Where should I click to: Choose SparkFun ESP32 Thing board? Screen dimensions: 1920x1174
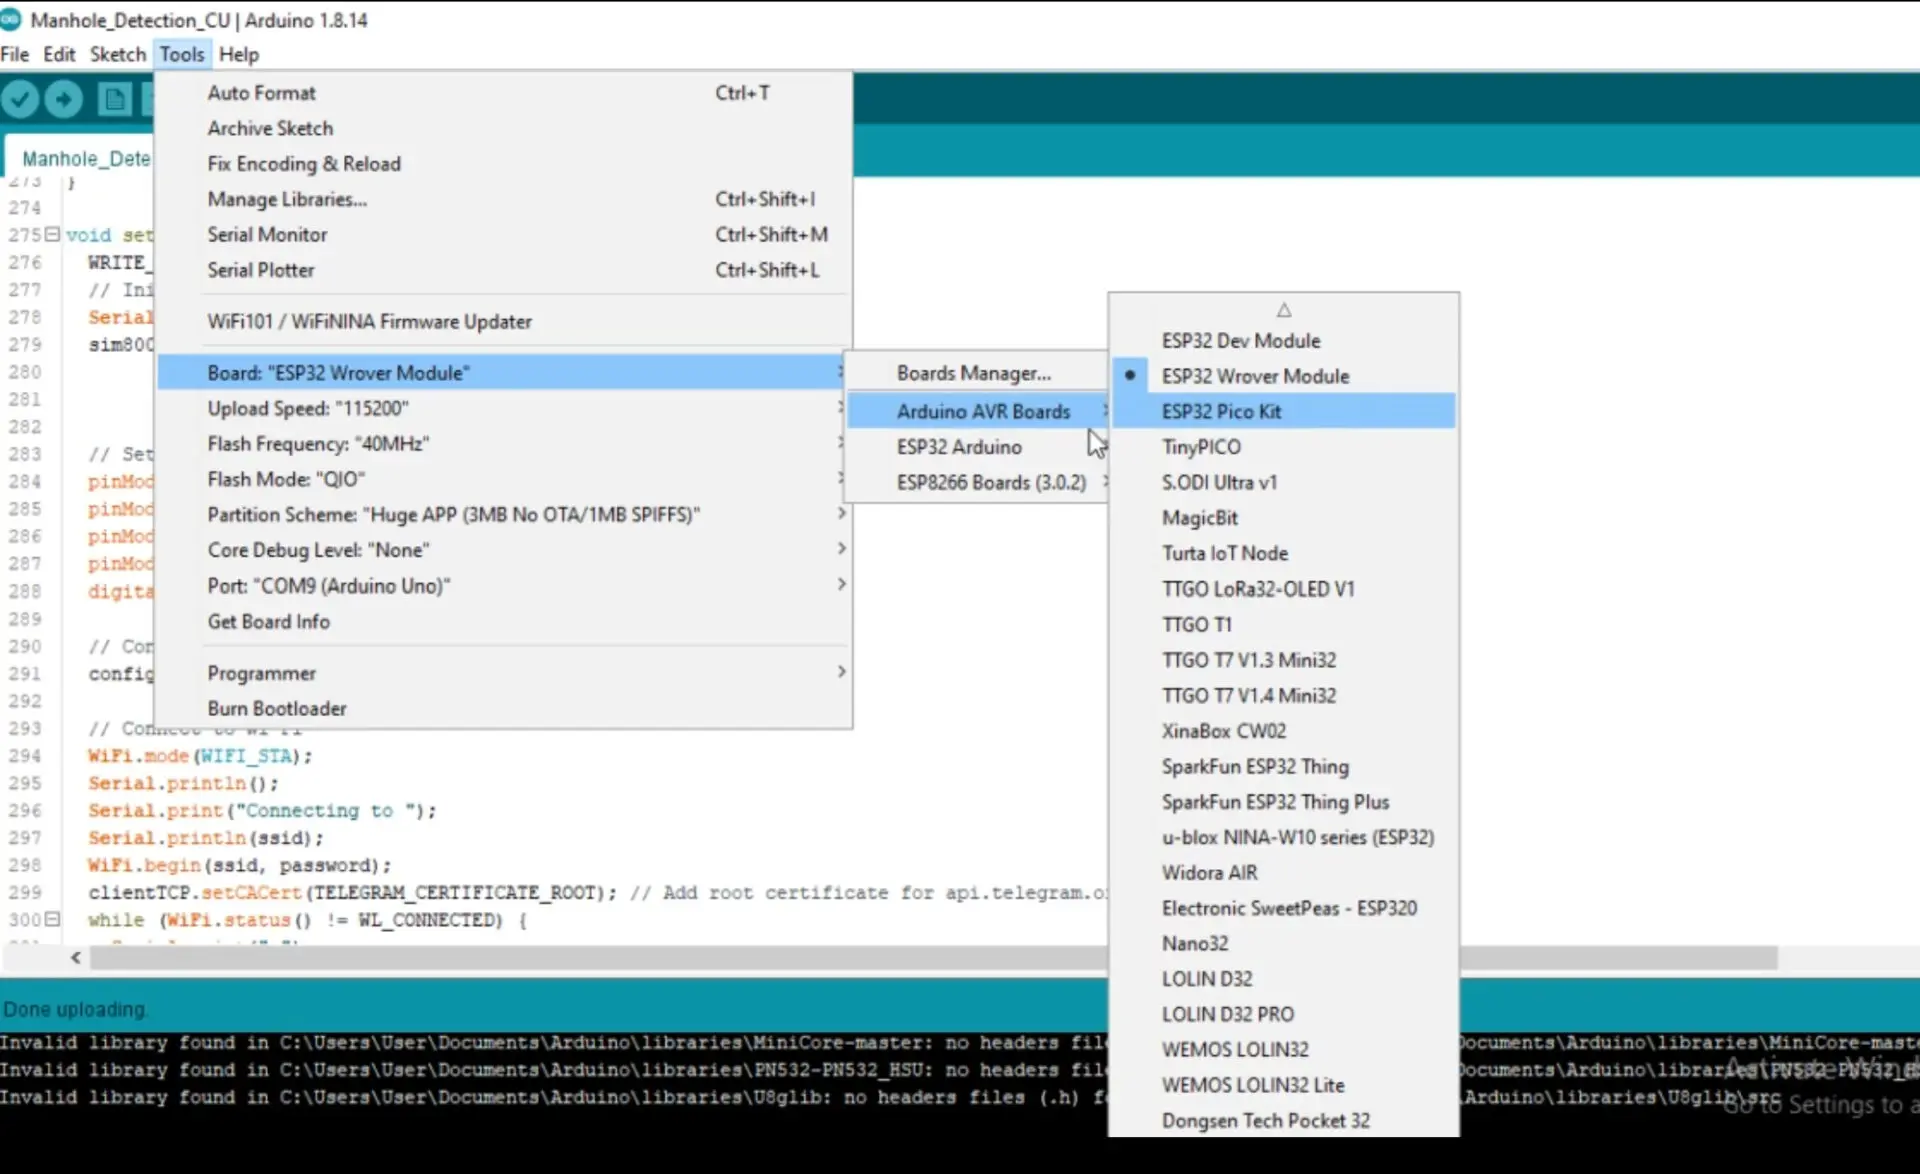[x=1284, y=766]
